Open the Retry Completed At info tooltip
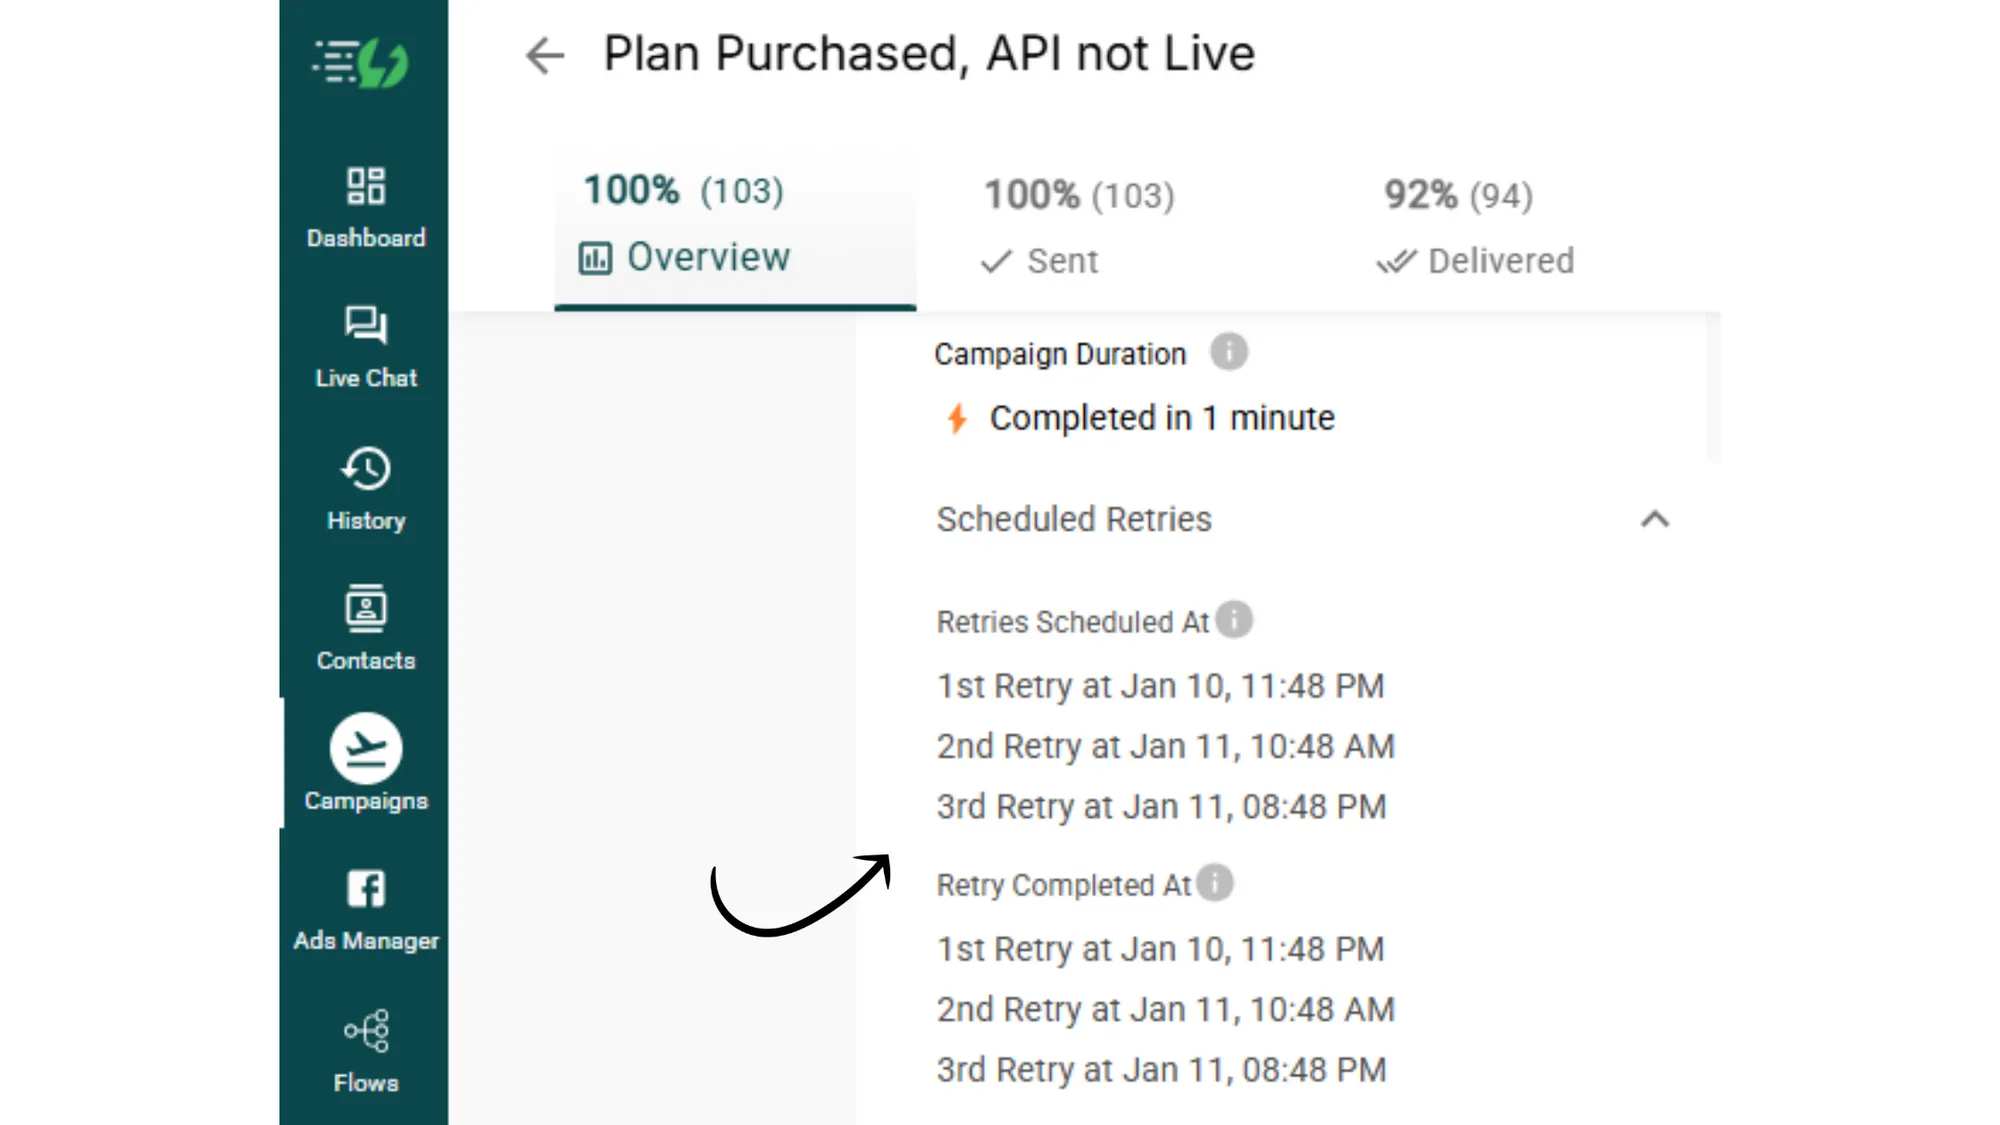 tap(1214, 883)
